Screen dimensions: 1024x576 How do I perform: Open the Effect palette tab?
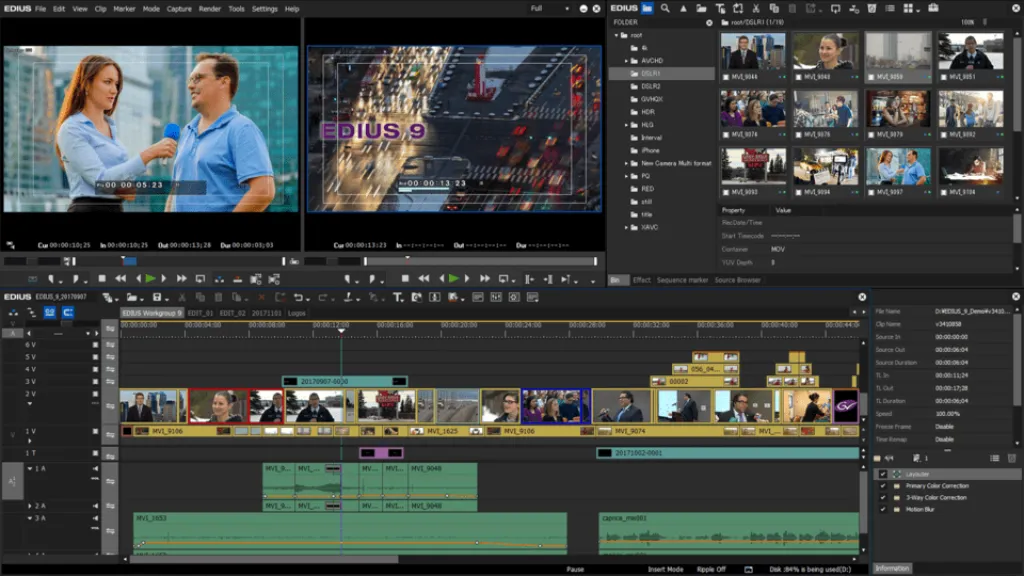tap(641, 280)
